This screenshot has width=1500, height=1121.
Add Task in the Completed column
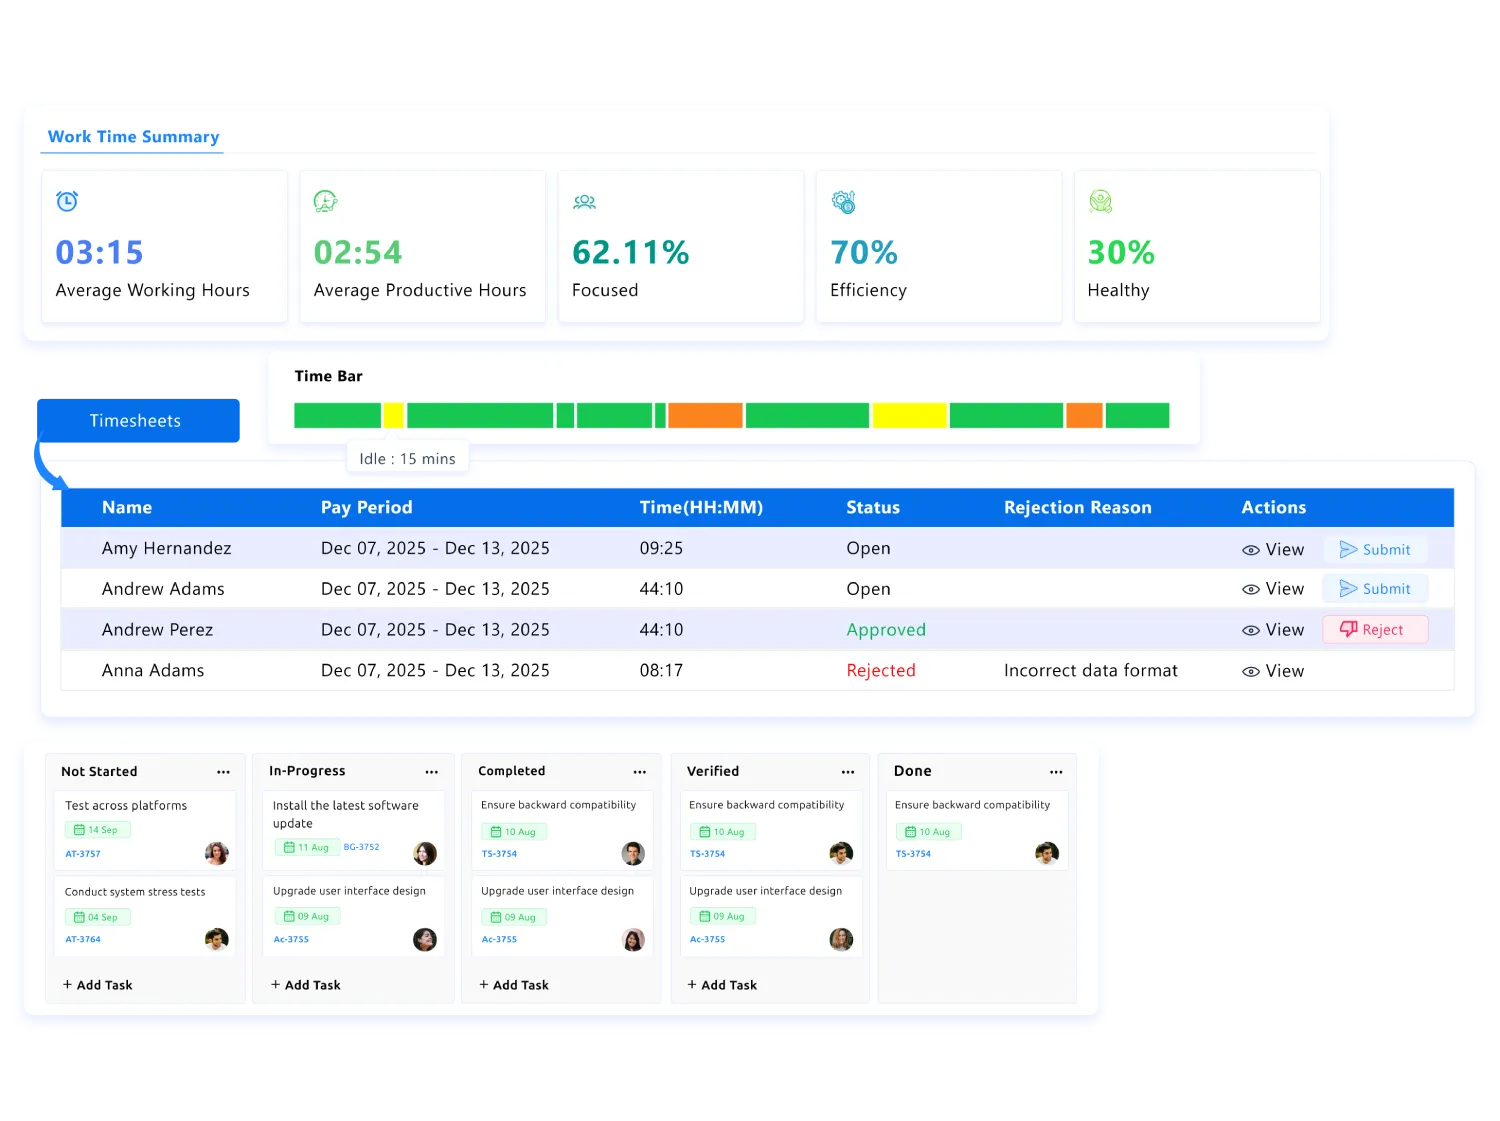click(x=514, y=985)
